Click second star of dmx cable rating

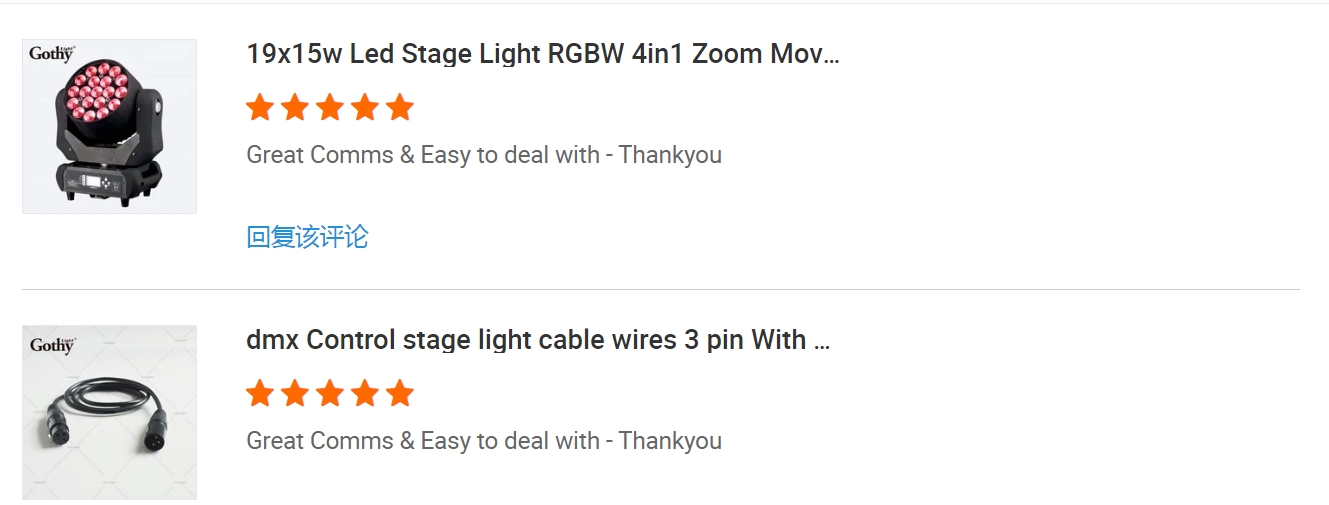(x=295, y=393)
